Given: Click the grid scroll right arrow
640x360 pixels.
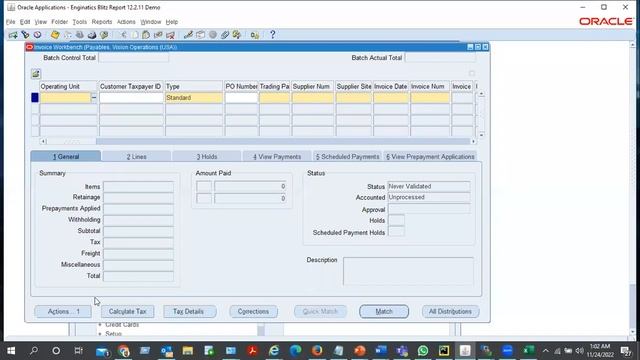Looking at the screenshot, I should 473,141.
